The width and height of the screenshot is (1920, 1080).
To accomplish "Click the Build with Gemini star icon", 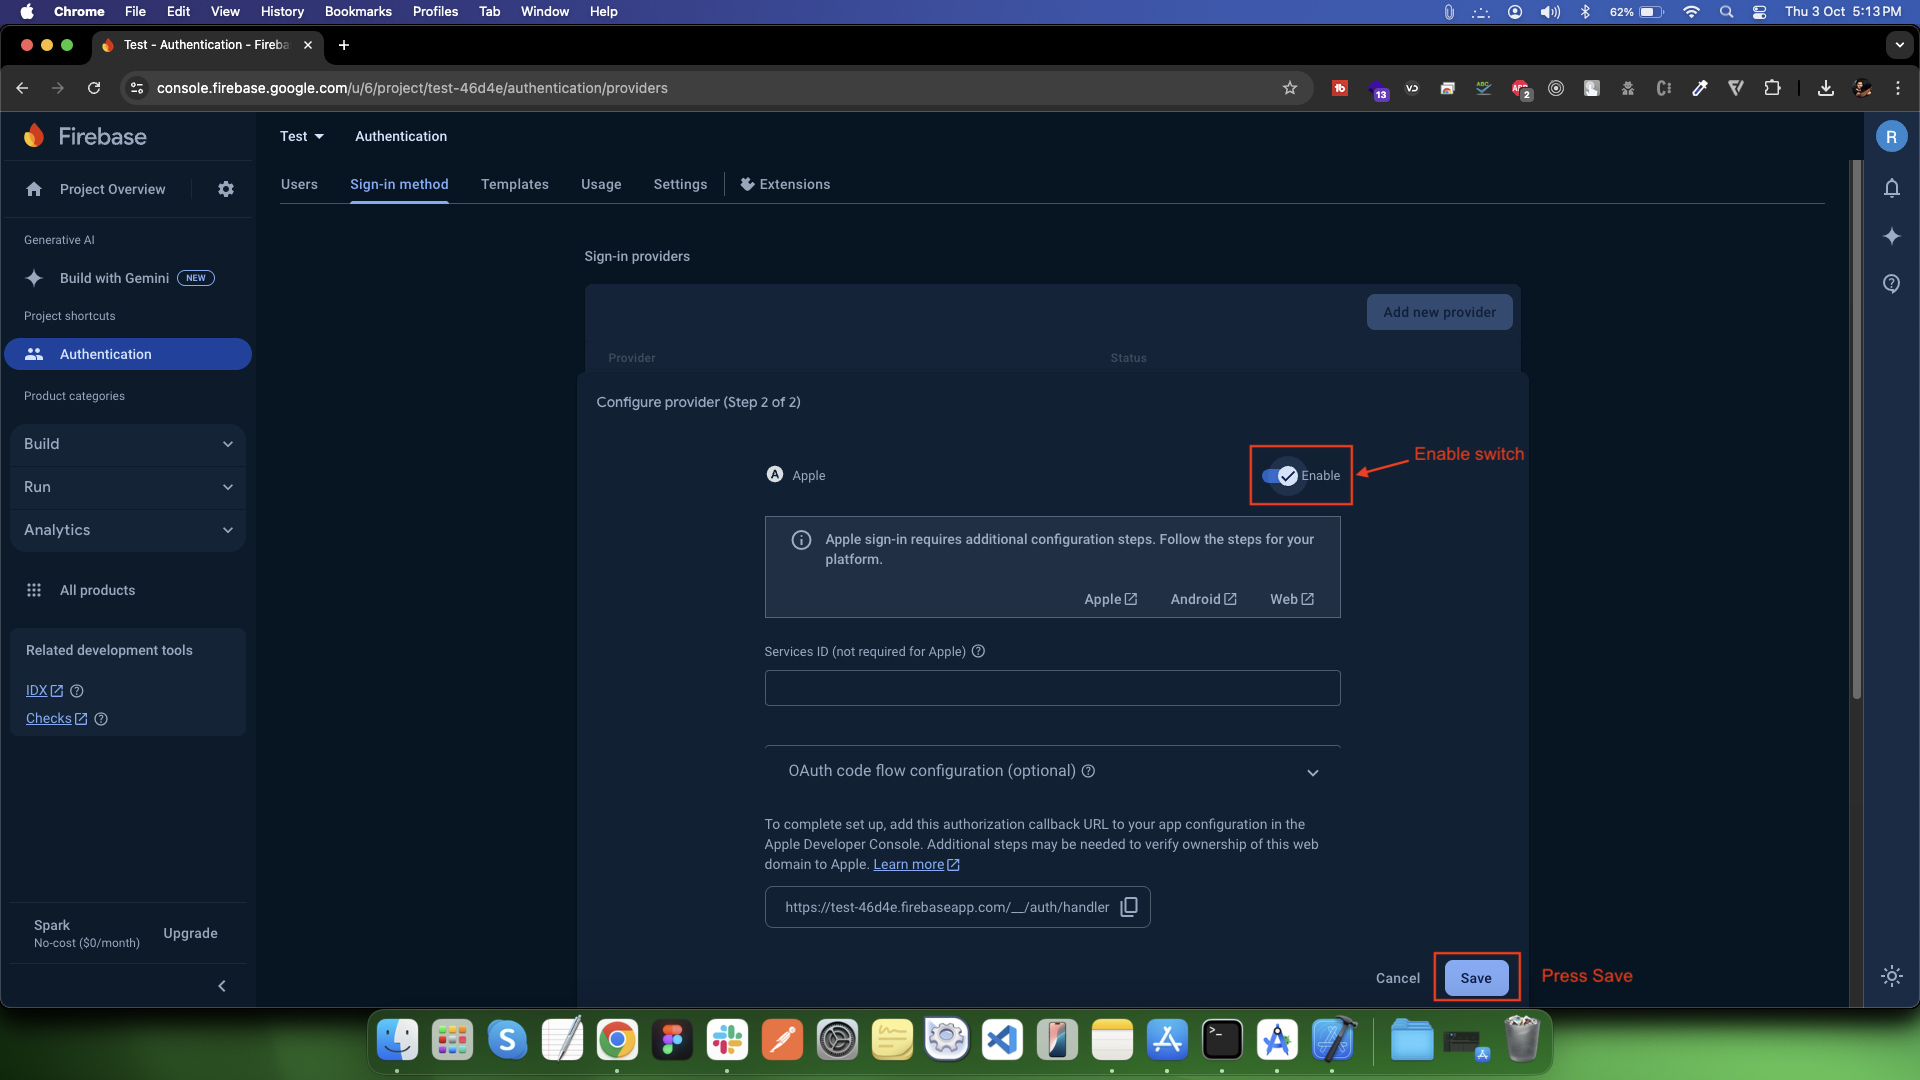I will (36, 278).
